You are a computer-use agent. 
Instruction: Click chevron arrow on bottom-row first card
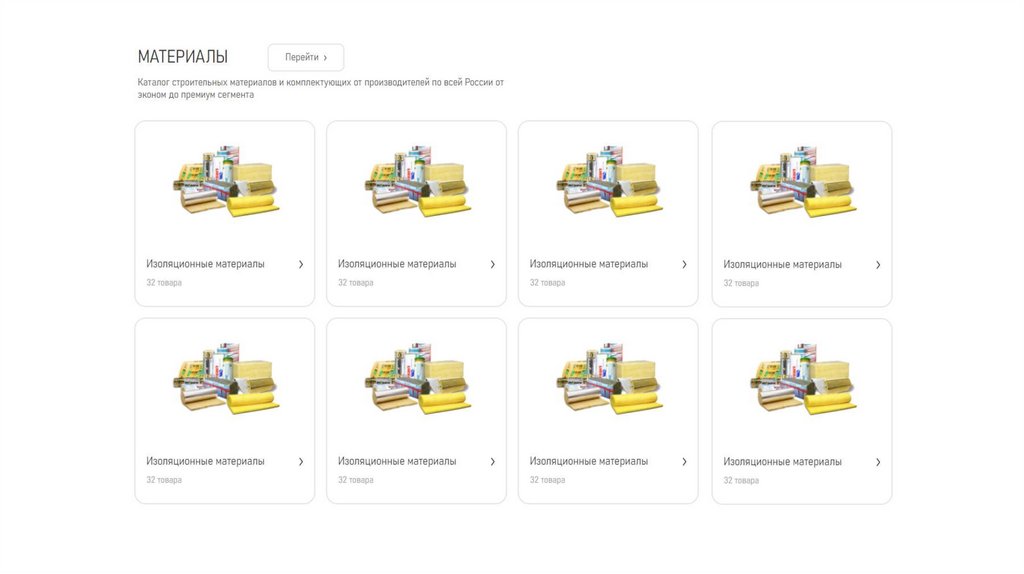point(301,462)
